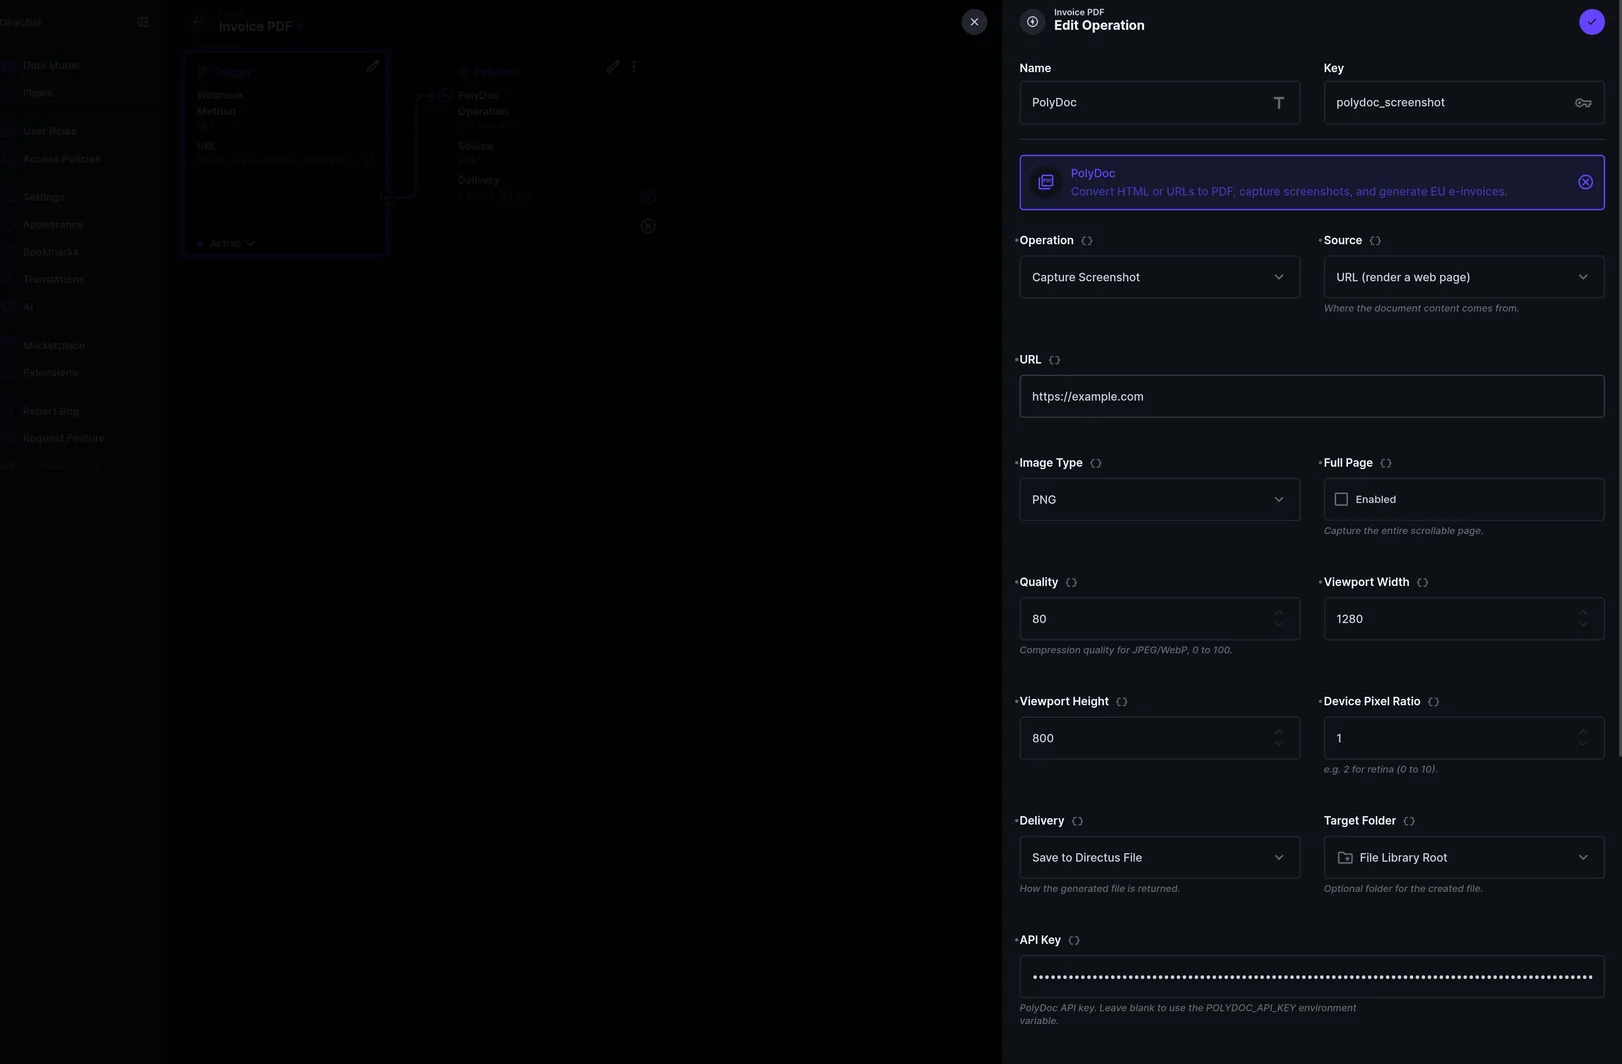Open more options on the PolyDoc card
1622x1064 pixels.
pos(634,67)
